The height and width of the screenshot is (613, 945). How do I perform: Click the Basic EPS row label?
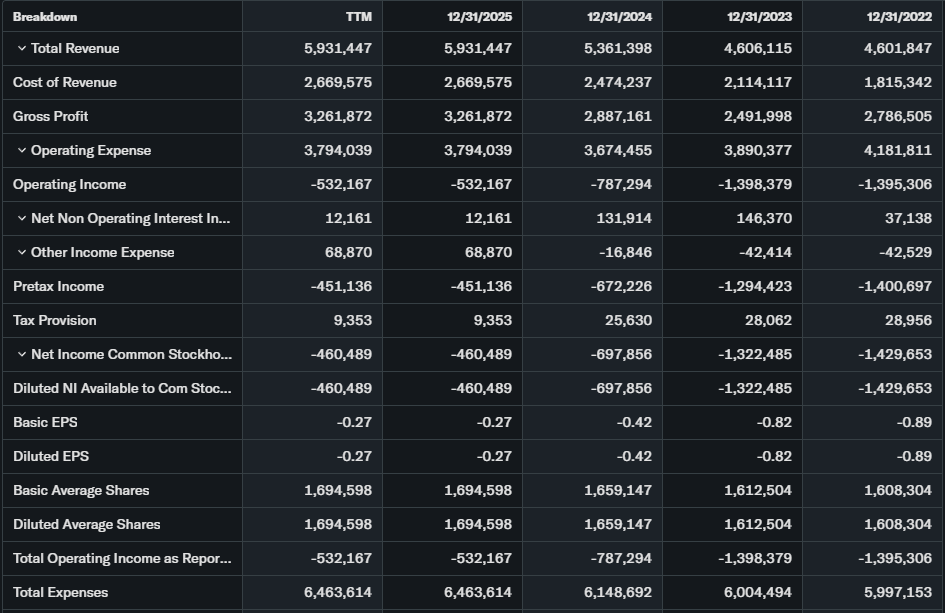pos(45,423)
